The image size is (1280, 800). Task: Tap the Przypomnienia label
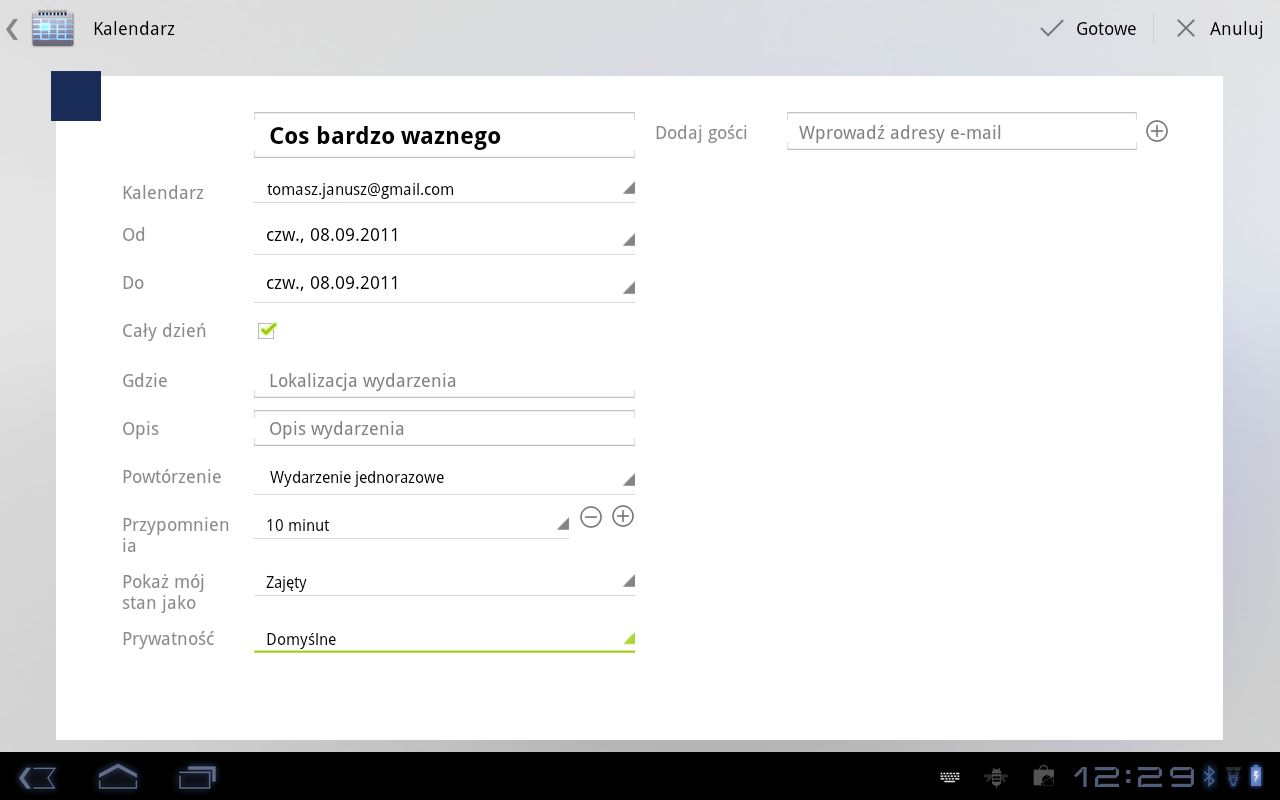[176, 535]
